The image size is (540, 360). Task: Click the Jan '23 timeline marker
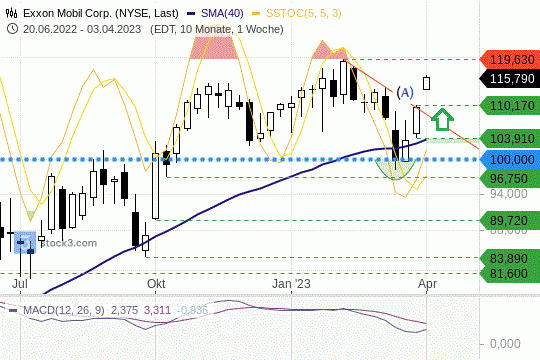pyautogui.click(x=291, y=284)
